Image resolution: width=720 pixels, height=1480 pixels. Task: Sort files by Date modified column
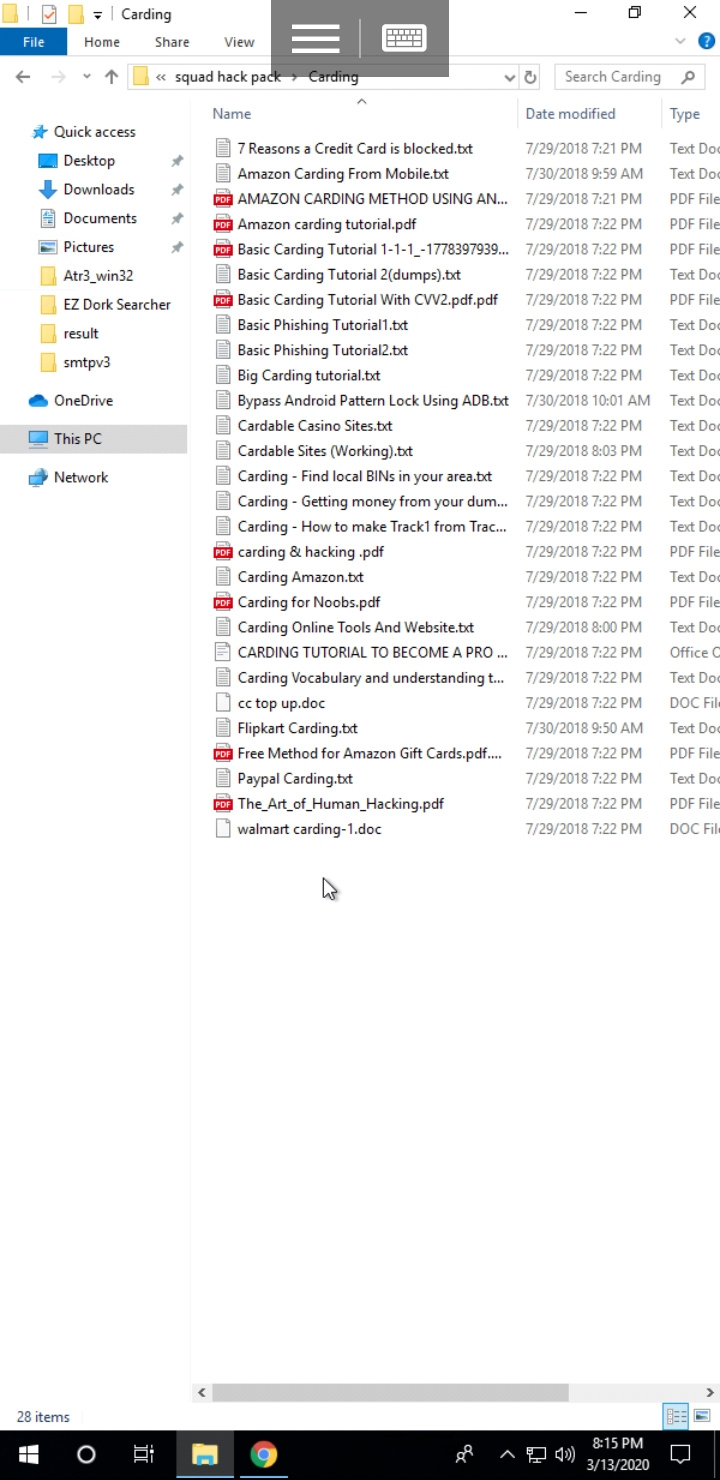[570, 114]
